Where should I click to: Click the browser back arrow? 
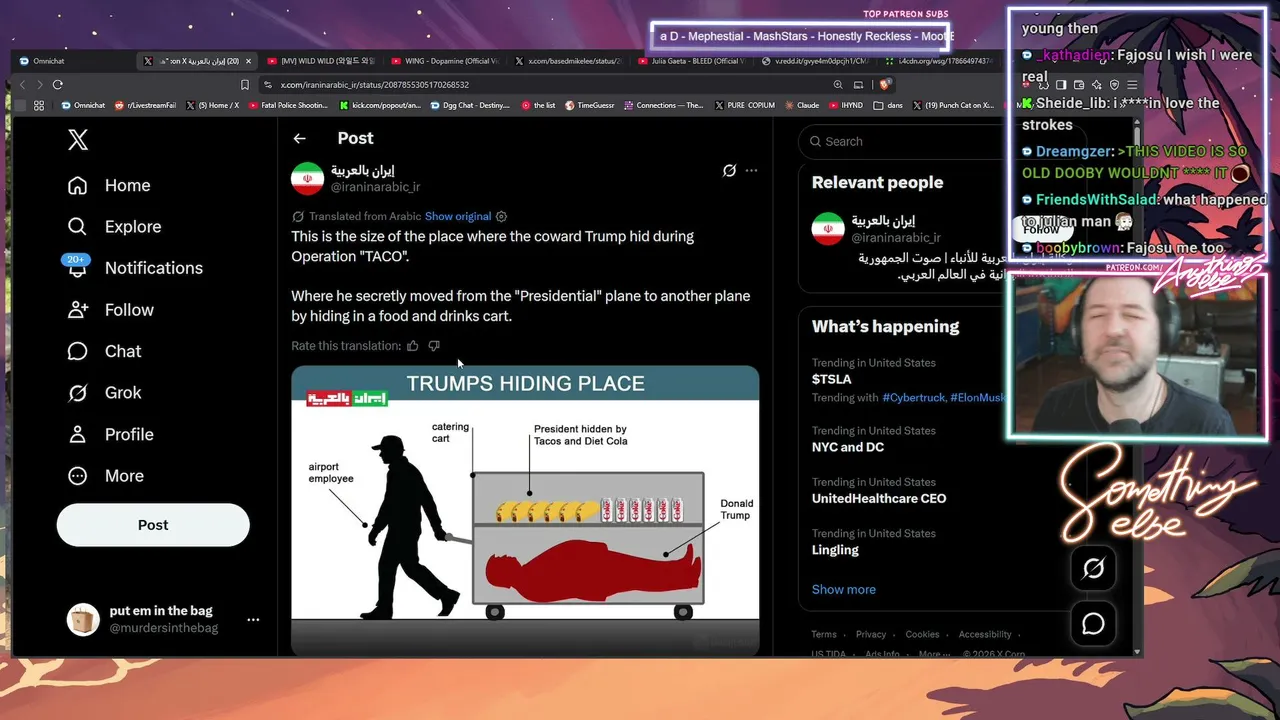coord(22,85)
